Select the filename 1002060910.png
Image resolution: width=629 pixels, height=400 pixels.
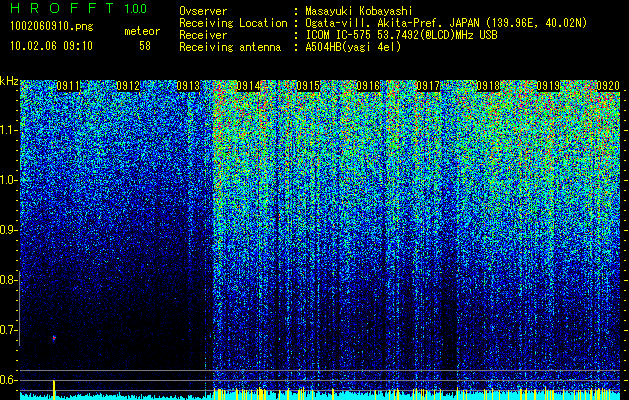[x=52, y=26]
